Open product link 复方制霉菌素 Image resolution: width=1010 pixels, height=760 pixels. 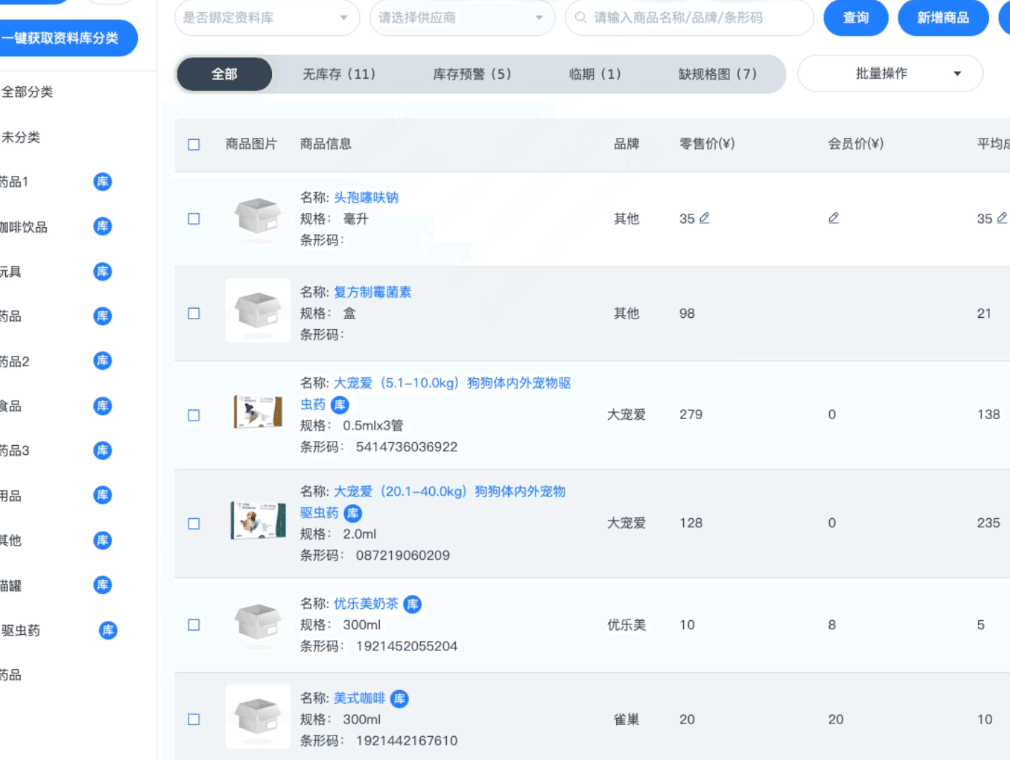(x=372, y=292)
